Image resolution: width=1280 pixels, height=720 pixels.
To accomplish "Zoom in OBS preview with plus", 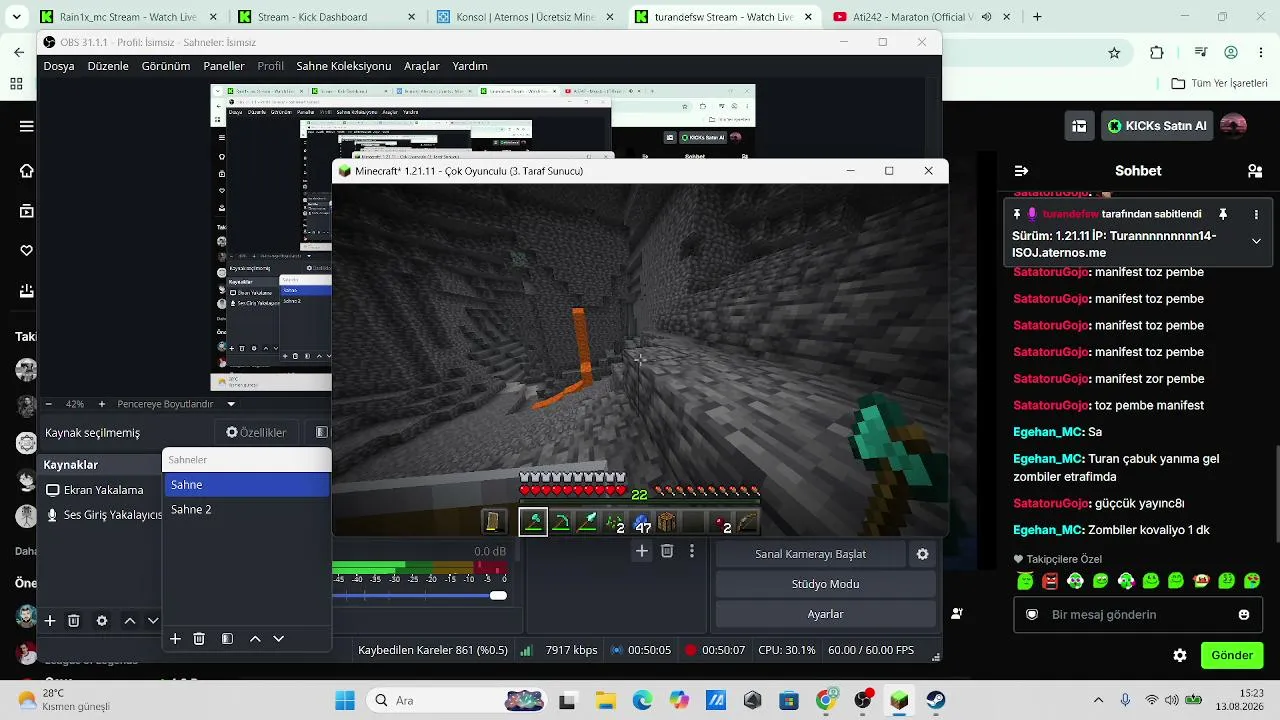I will [102, 404].
